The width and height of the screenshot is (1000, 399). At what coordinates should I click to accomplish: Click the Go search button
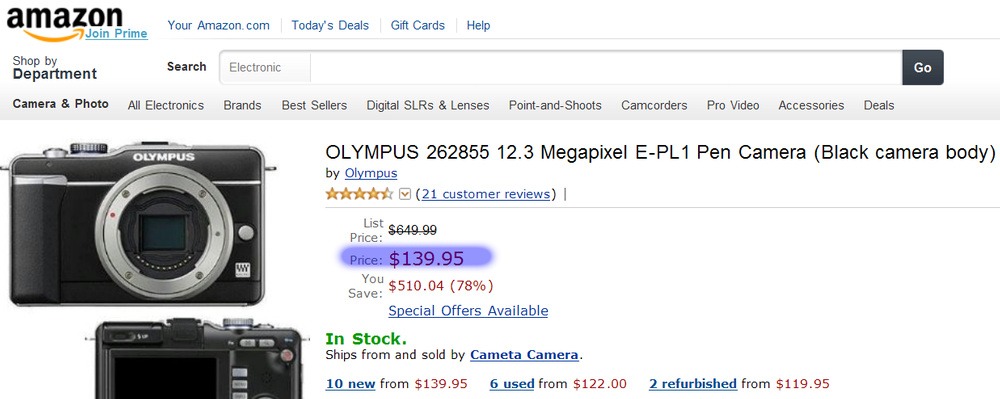(x=922, y=68)
